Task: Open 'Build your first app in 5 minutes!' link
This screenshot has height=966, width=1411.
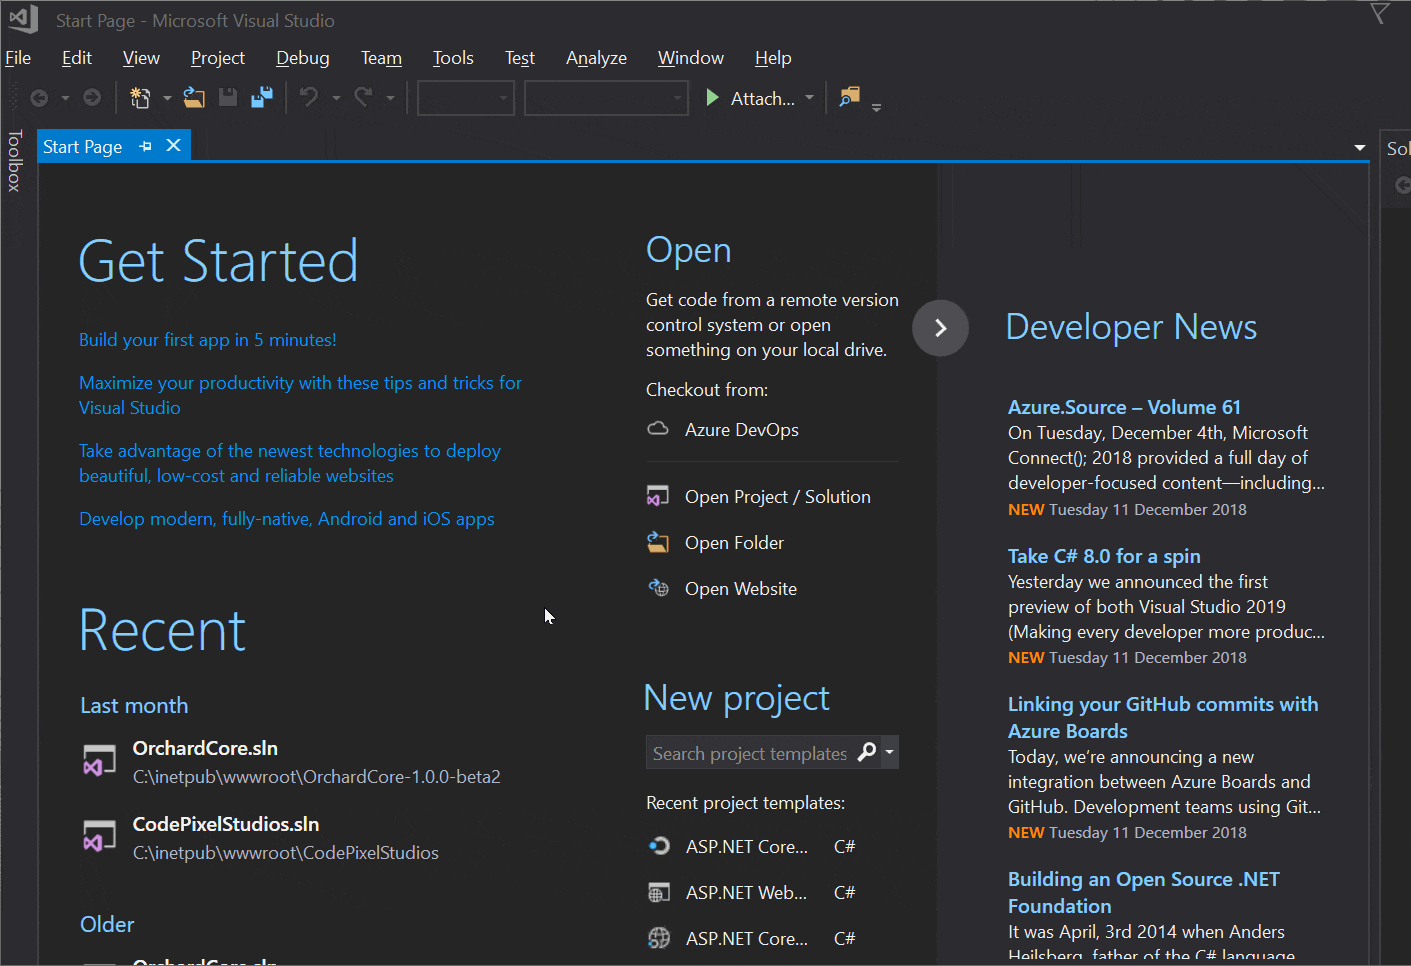Action: point(207,339)
